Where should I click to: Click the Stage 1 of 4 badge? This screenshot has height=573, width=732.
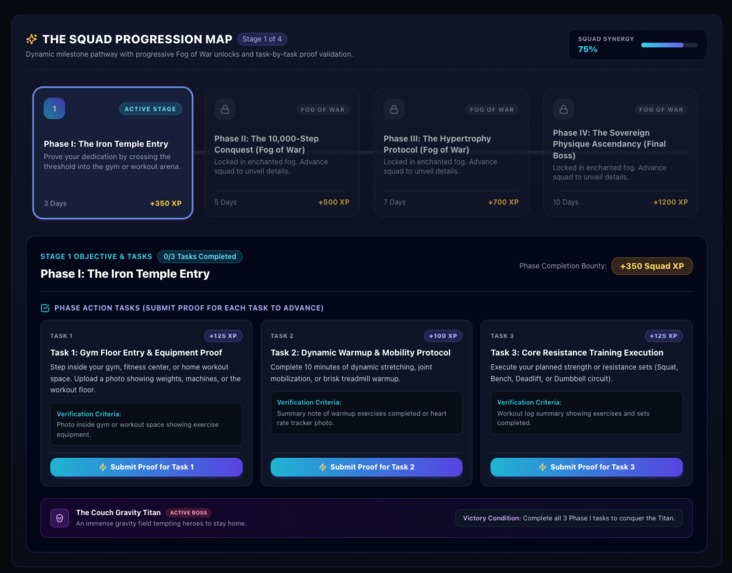(262, 39)
